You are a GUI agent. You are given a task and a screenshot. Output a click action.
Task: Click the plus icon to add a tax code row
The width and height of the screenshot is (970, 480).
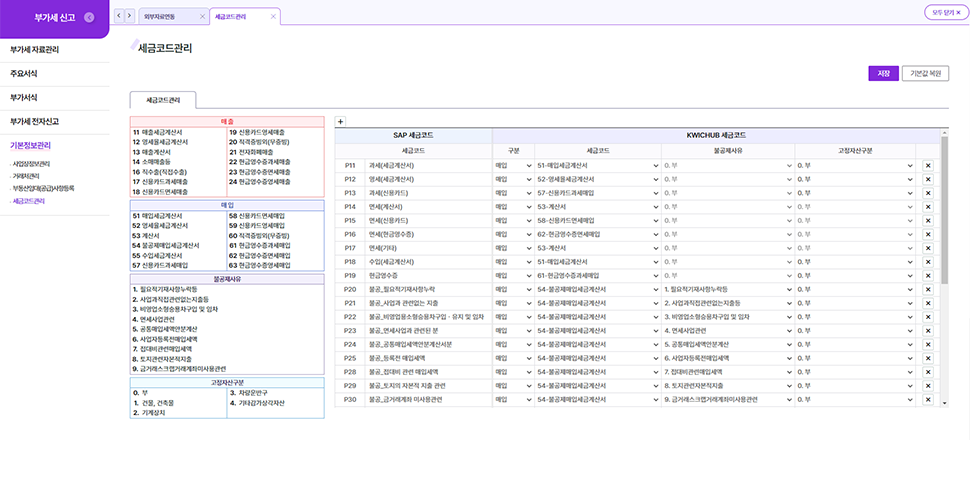[x=340, y=121]
